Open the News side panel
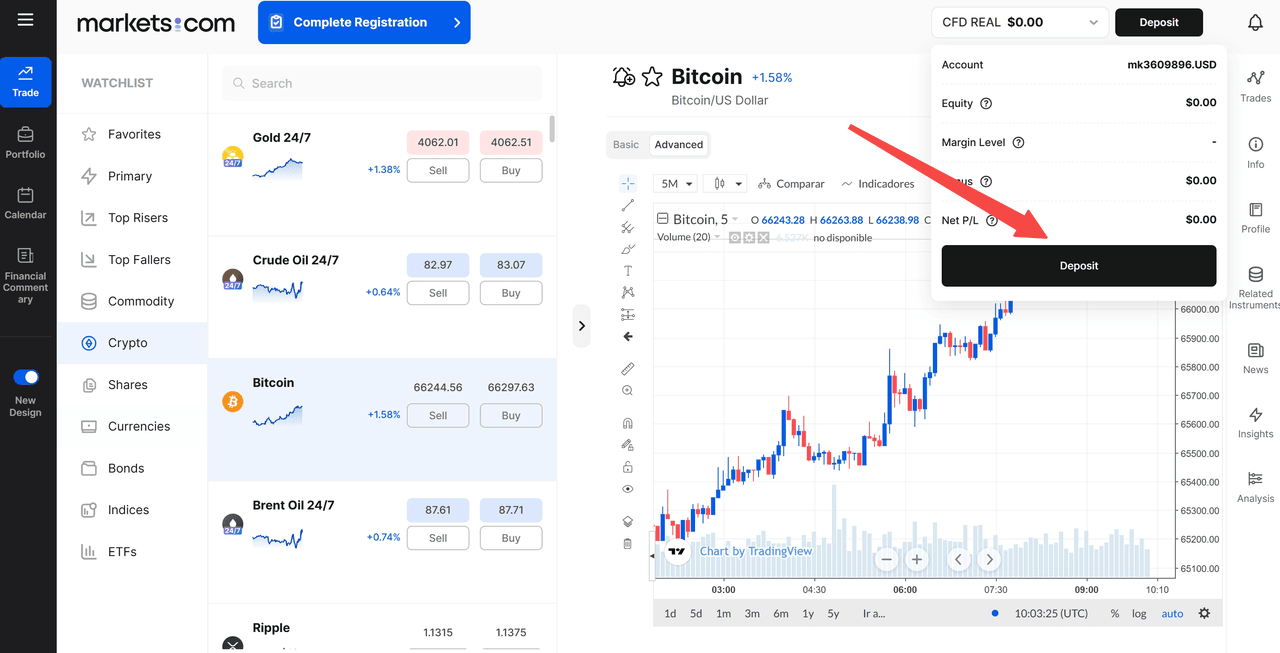The width and height of the screenshot is (1280, 653). pyautogui.click(x=1256, y=358)
